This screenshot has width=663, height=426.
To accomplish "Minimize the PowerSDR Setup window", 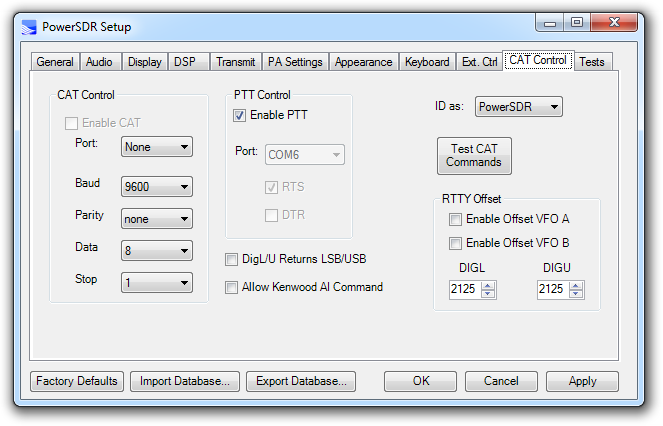I will pos(550,23).
